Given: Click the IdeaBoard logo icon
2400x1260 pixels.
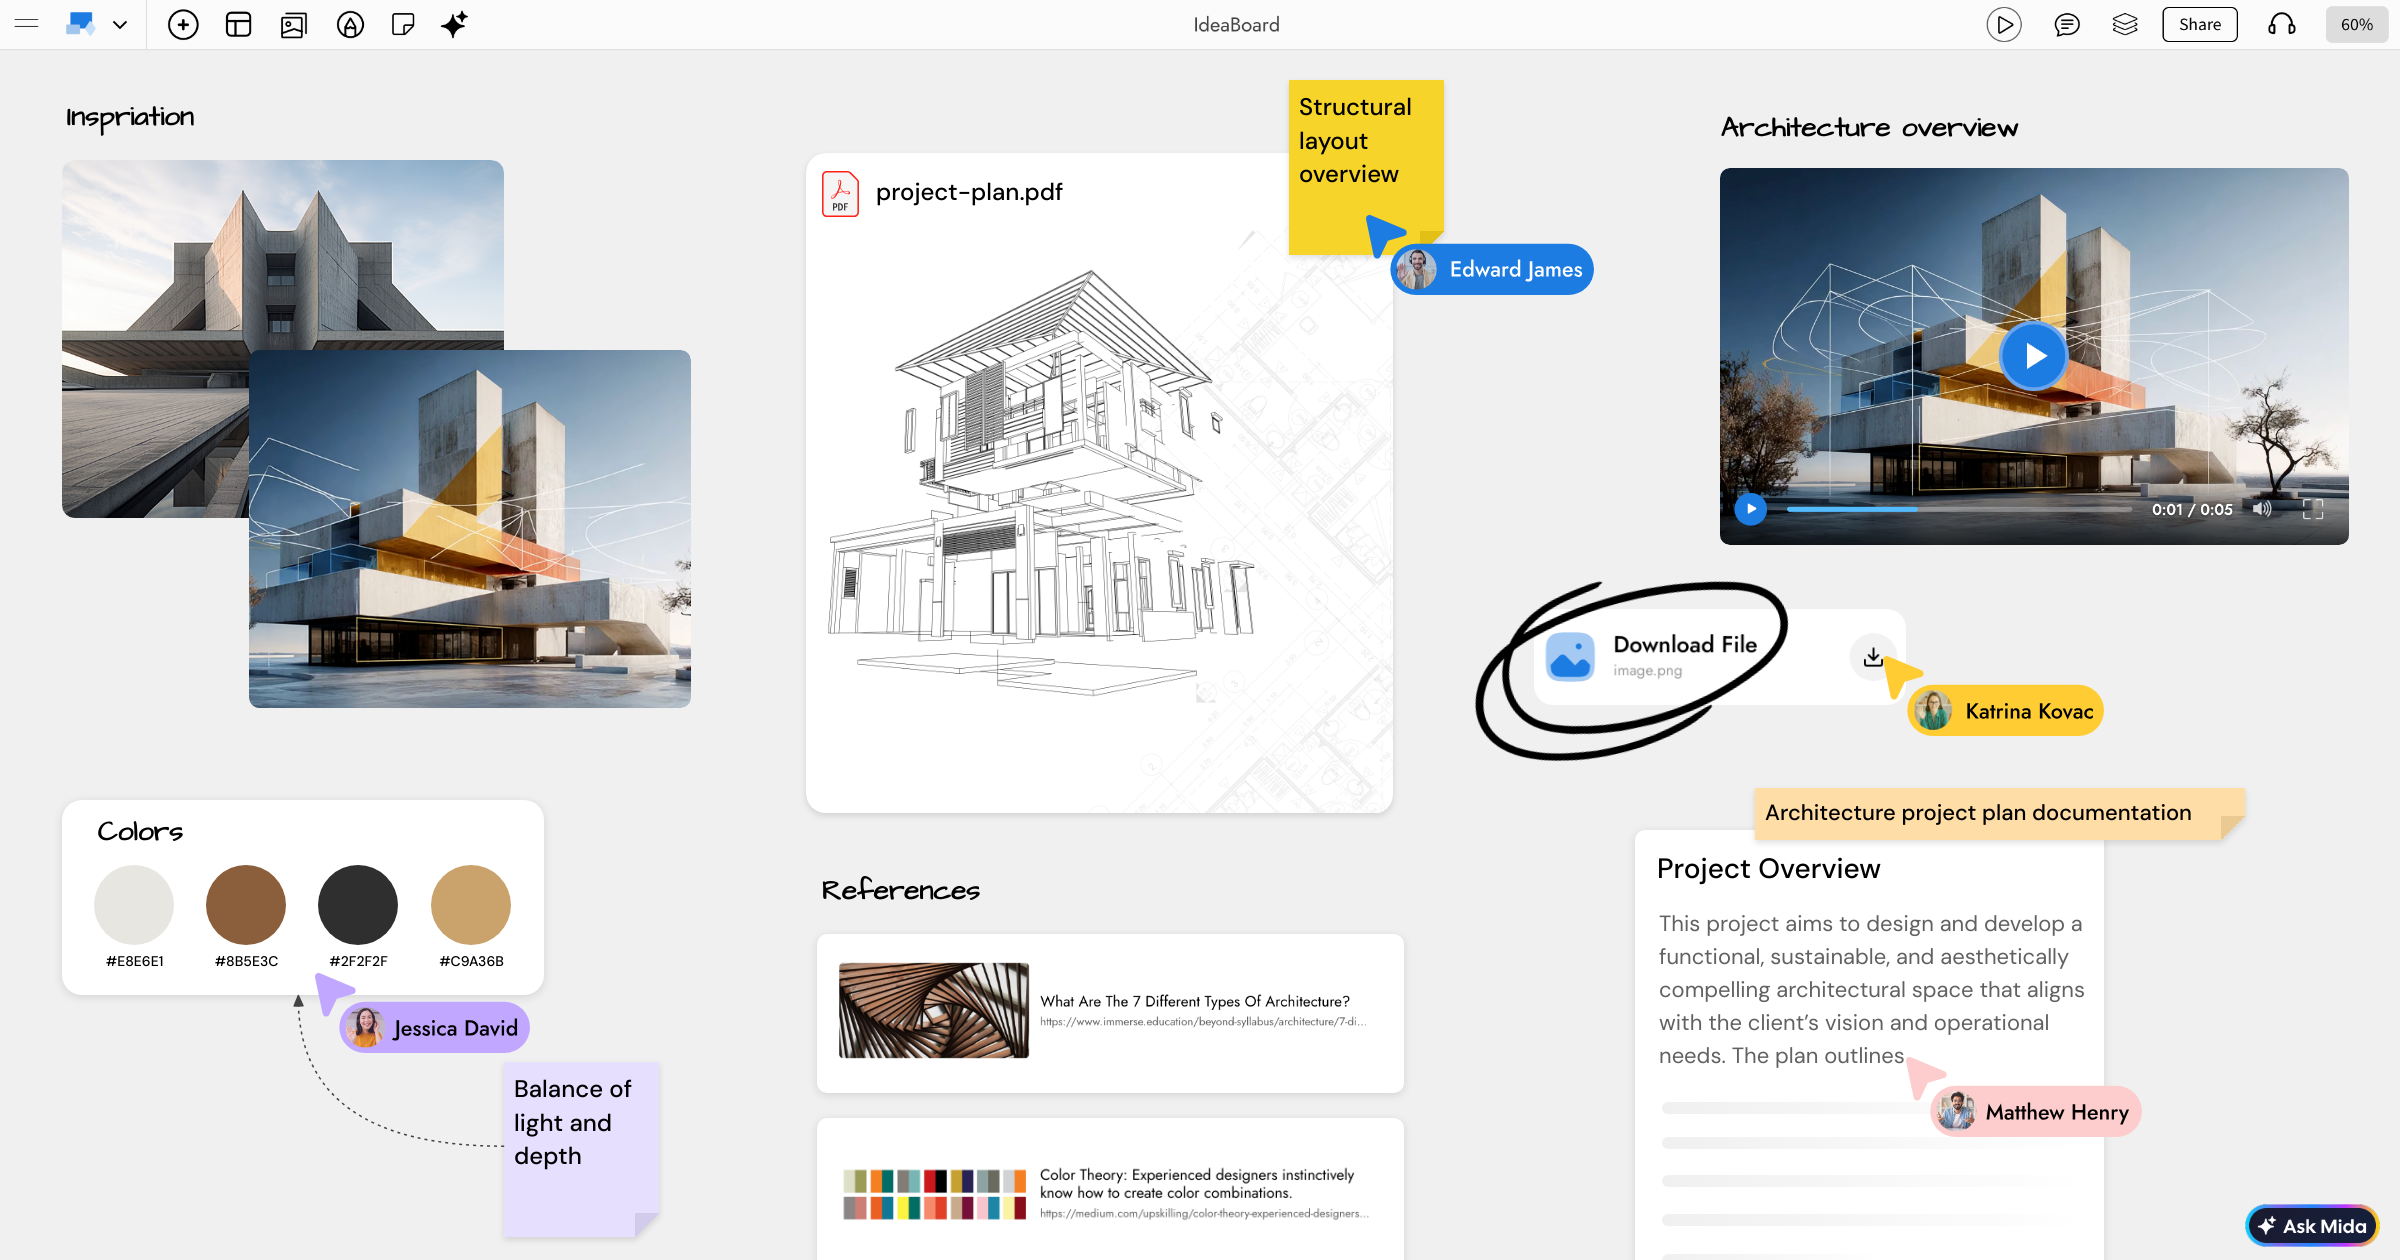Looking at the screenshot, I should [80, 24].
